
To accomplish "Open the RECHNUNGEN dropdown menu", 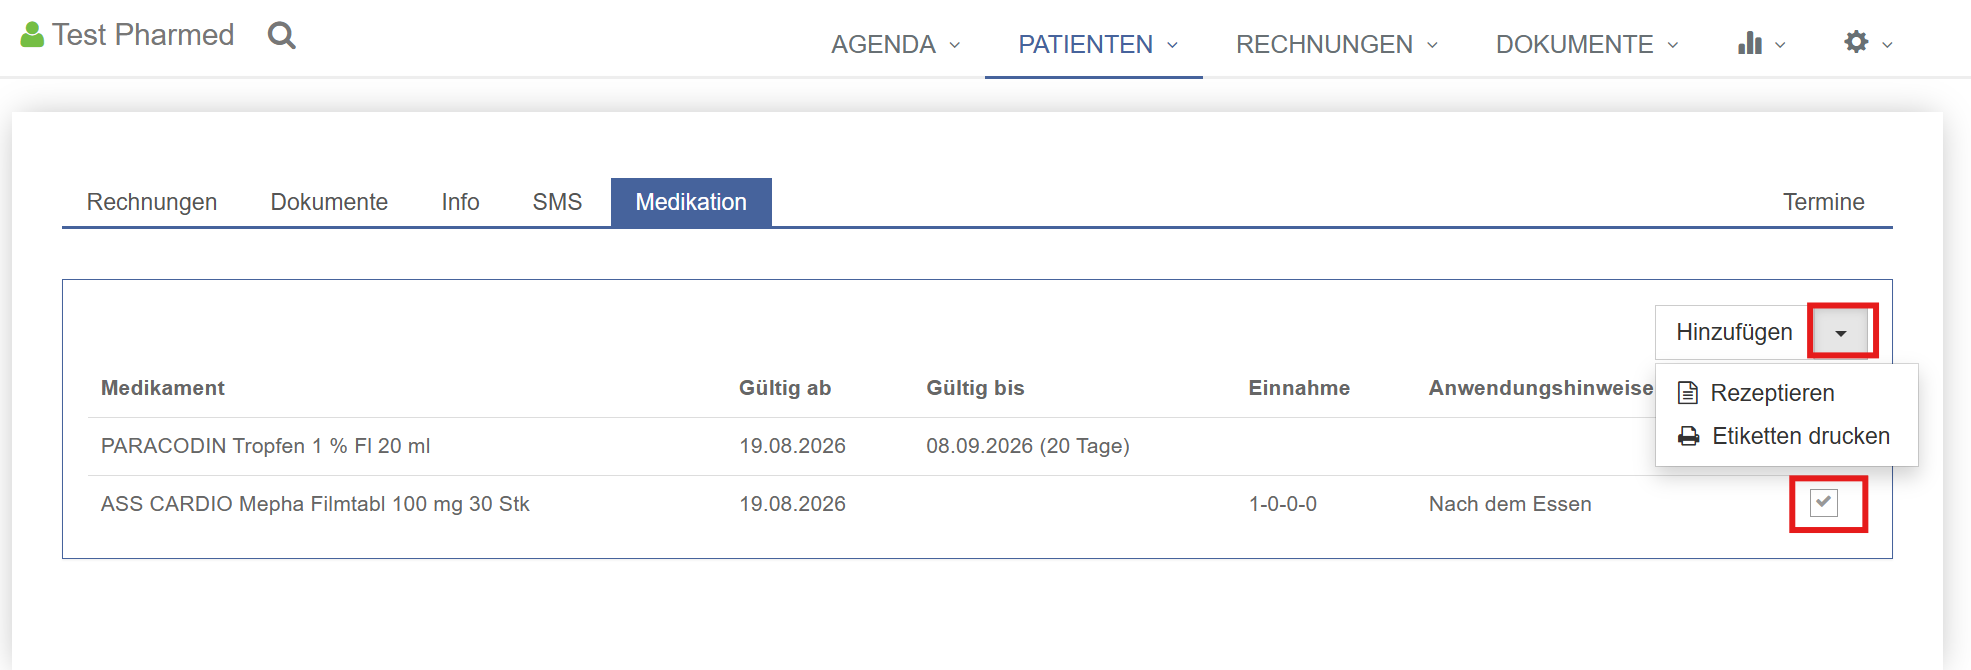I will pyautogui.click(x=1337, y=44).
